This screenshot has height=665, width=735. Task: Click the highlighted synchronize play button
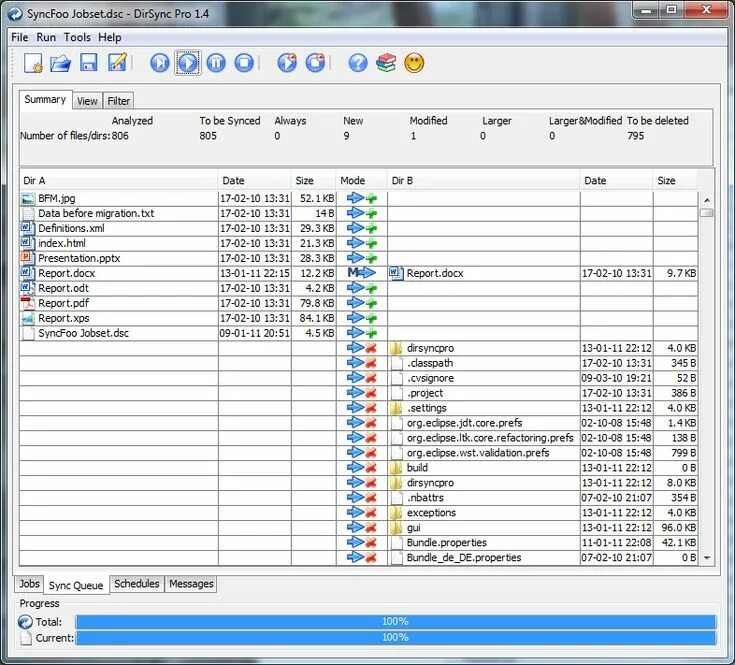(x=188, y=63)
